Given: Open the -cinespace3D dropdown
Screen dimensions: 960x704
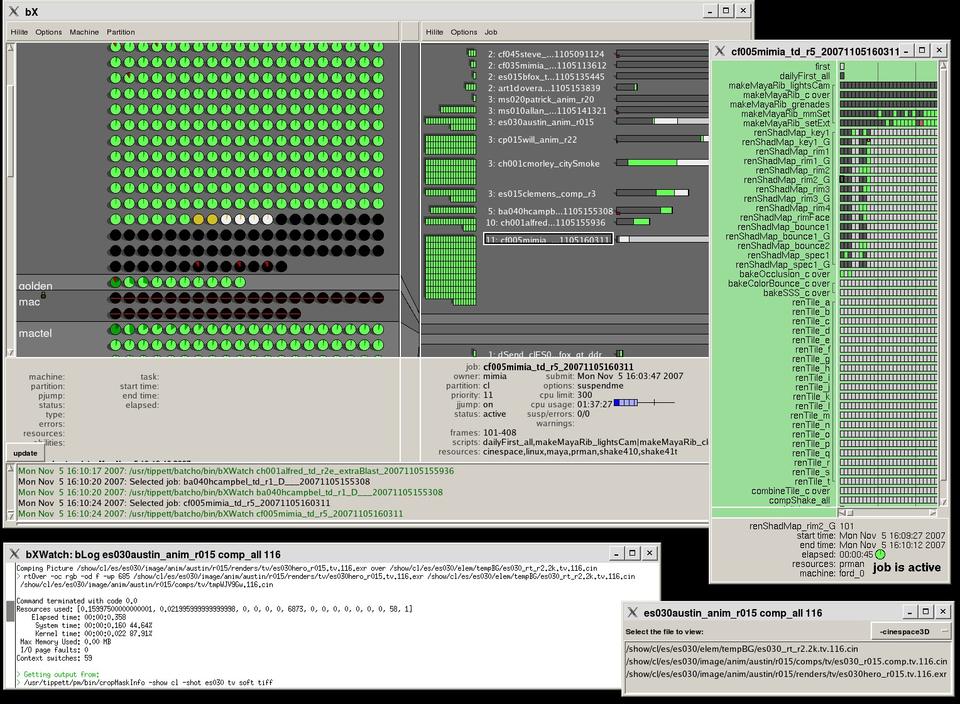Looking at the screenshot, I should pyautogui.click(x=910, y=631).
